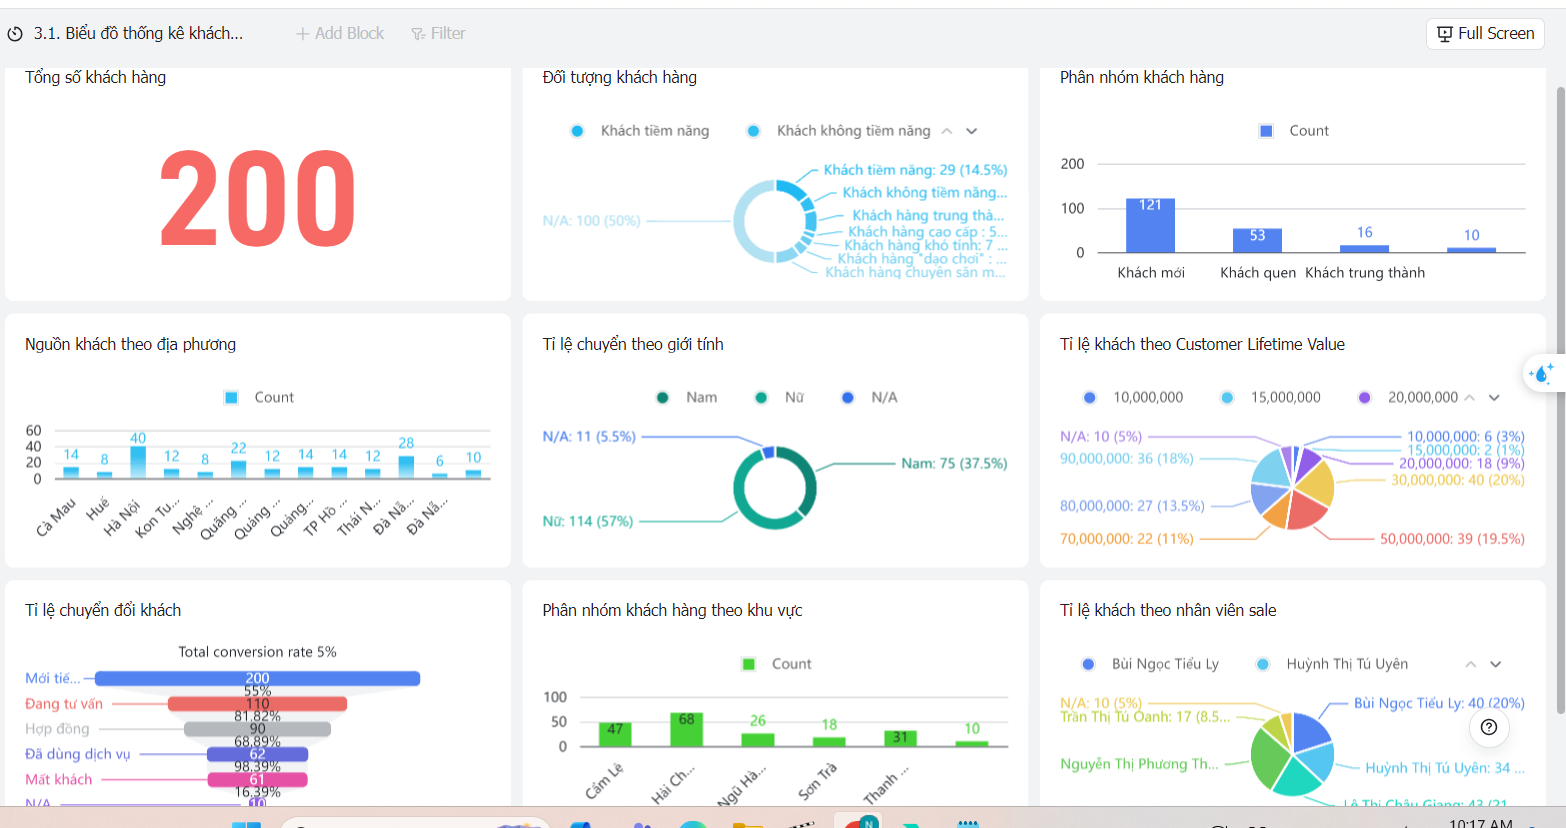This screenshot has height=828, width=1566.
Task: Click label 'Nam: 75 (37.5%)'
Action: (954, 464)
